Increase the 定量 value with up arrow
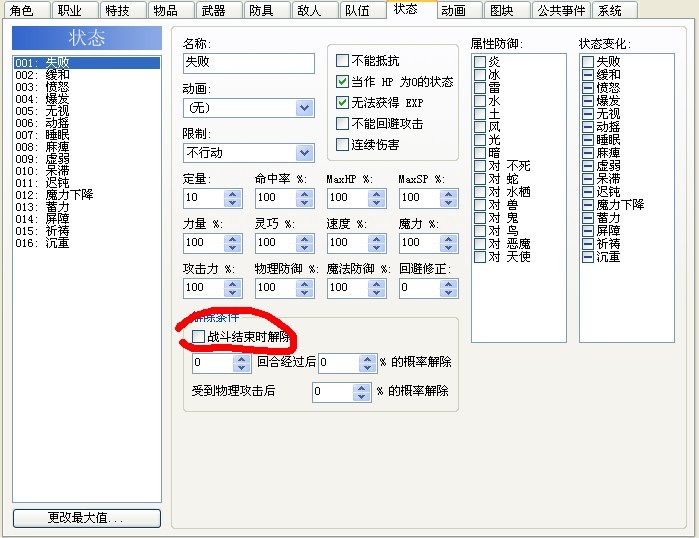Image resolution: width=699 pixels, height=538 pixels. coord(233,193)
